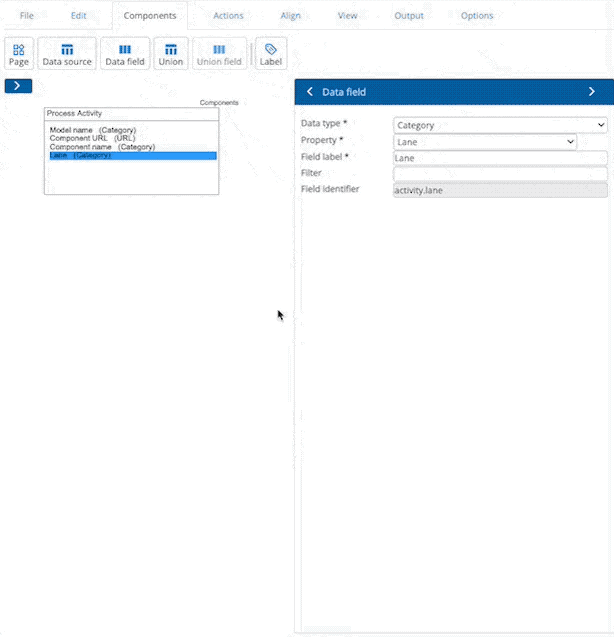Image resolution: width=614 pixels, height=637 pixels.
Task: Open the Align tab
Action: (x=290, y=16)
